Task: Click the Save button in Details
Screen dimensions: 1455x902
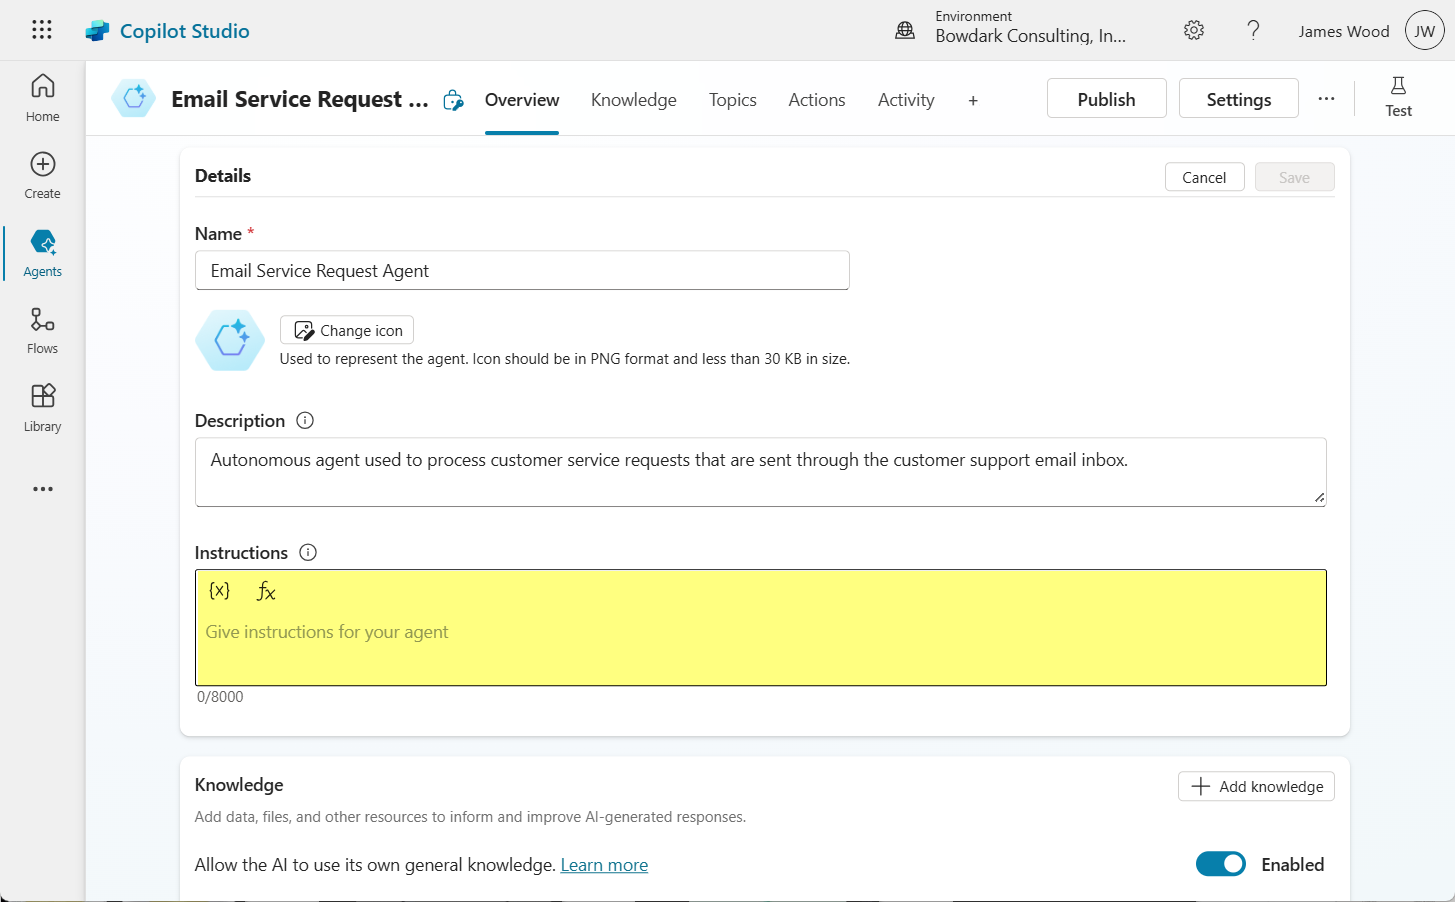Action: click(x=1295, y=177)
